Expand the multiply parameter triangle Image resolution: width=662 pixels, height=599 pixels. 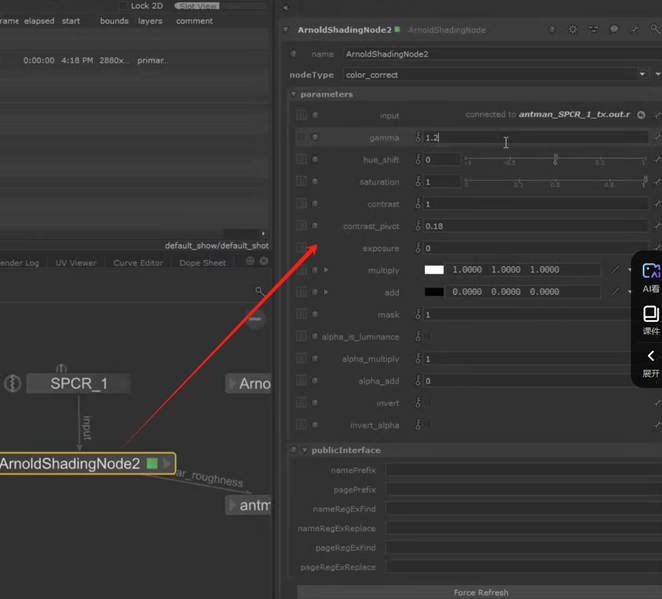(325, 270)
